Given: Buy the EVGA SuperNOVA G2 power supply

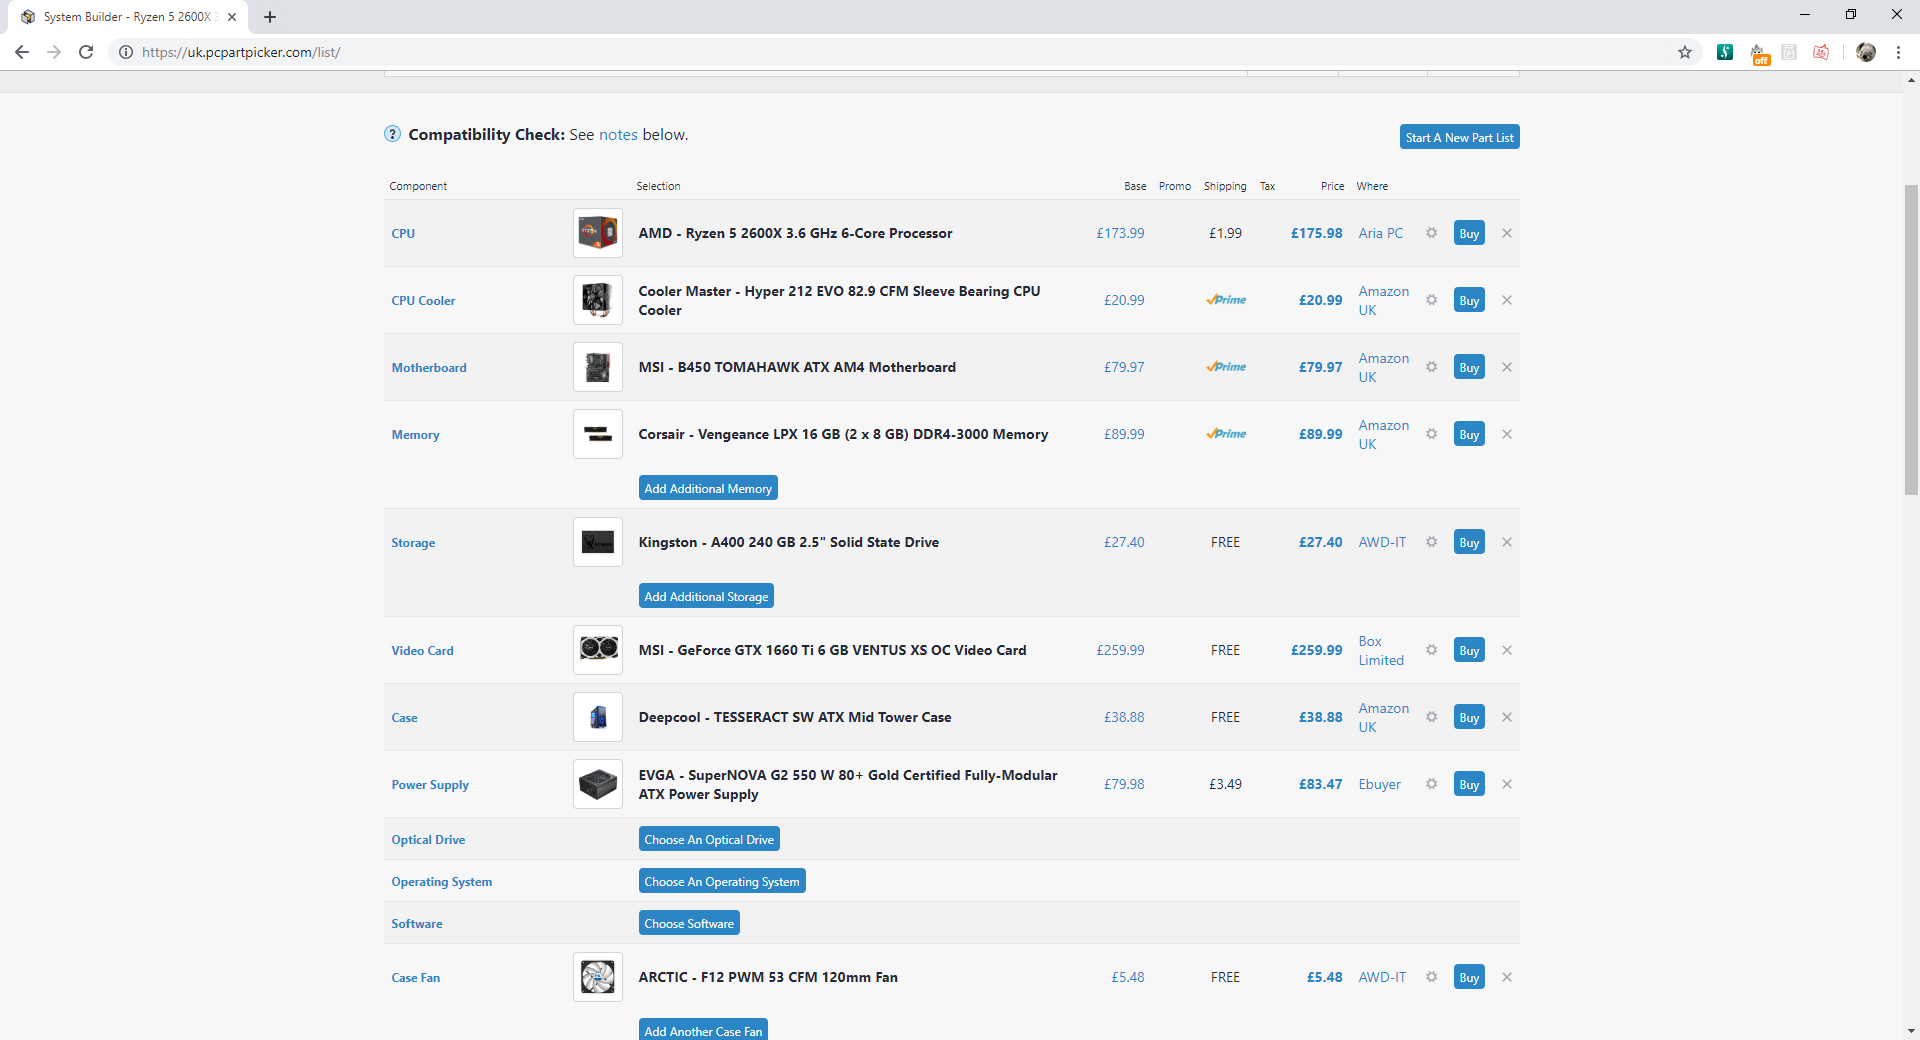Looking at the screenshot, I should tap(1469, 784).
